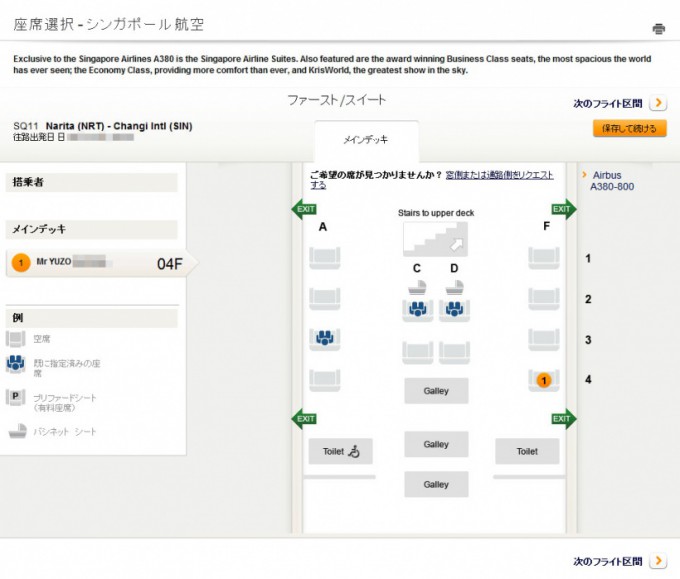Click occupied seat 2C
680x579 pixels.
pyautogui.click(x=418, y=310)
